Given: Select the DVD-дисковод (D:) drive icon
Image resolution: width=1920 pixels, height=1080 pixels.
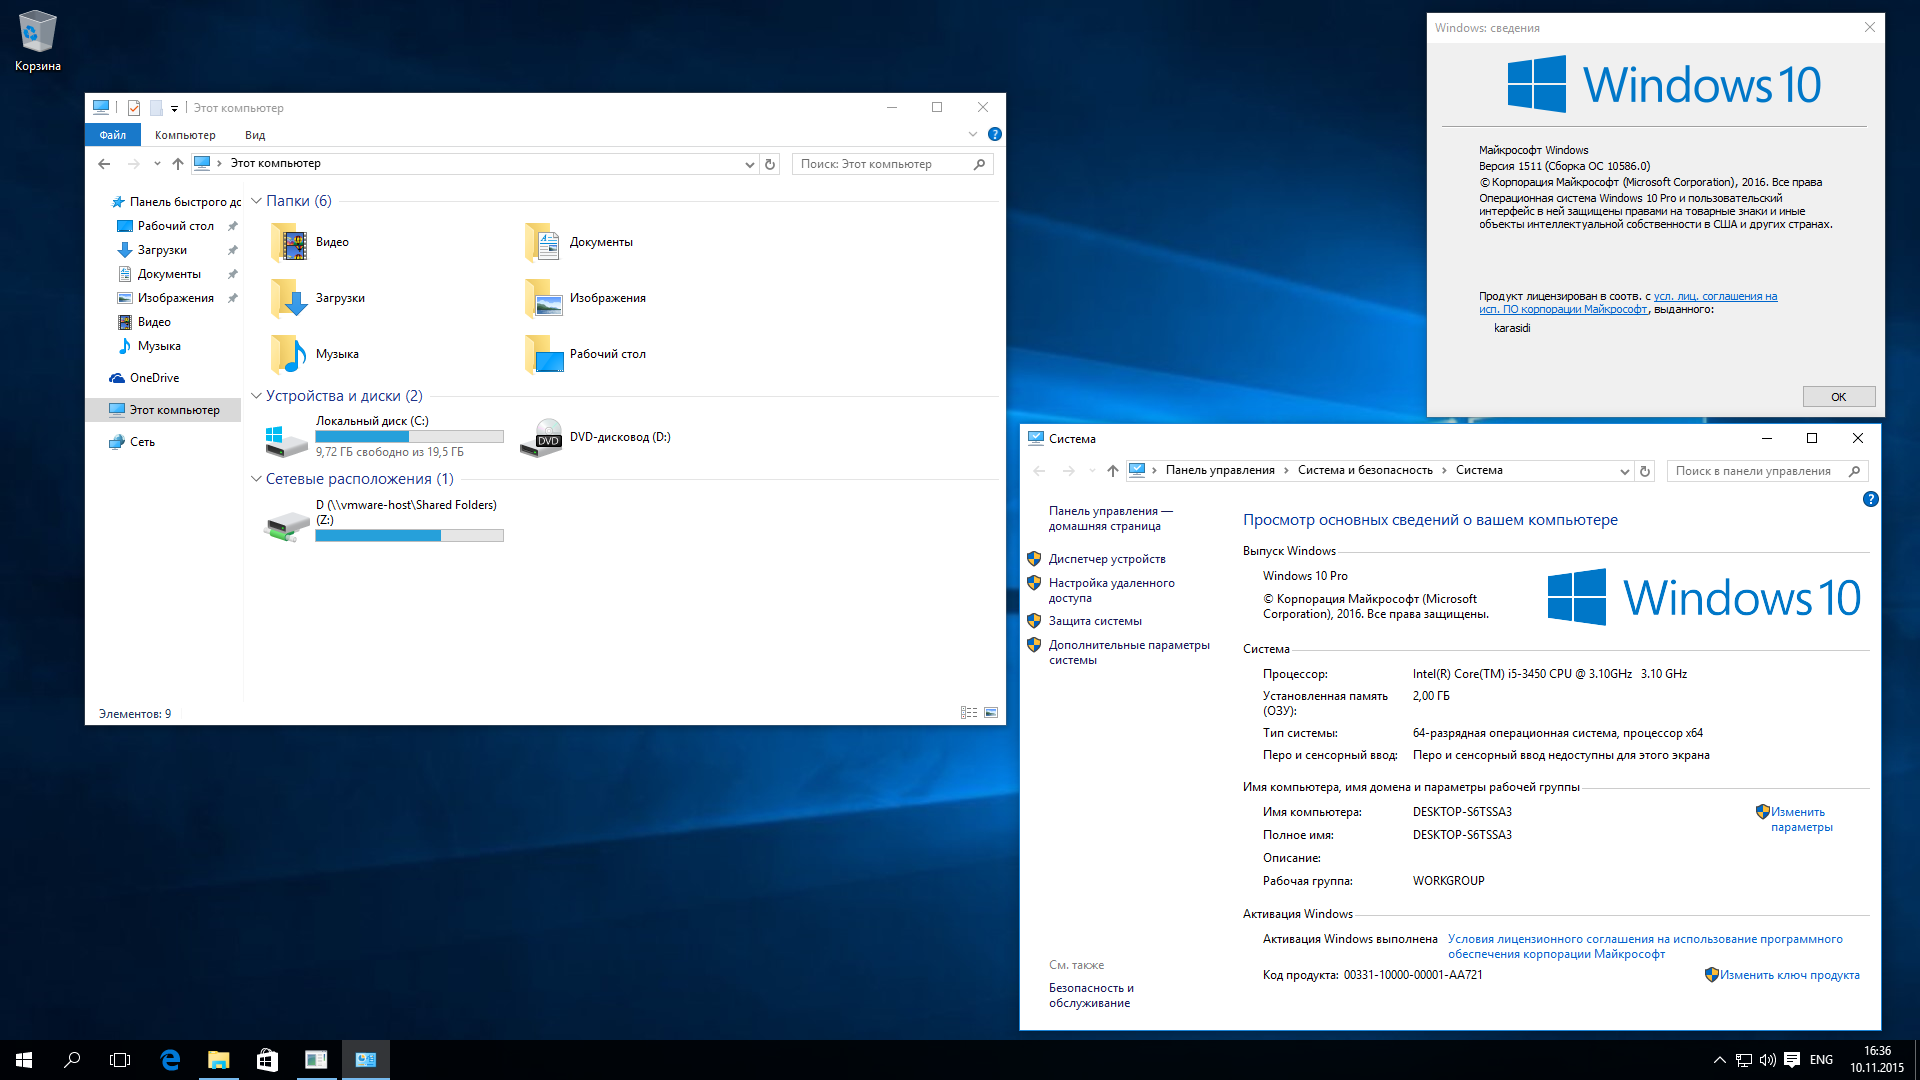Looking at the screenshot, I should [x=542, y=438].
